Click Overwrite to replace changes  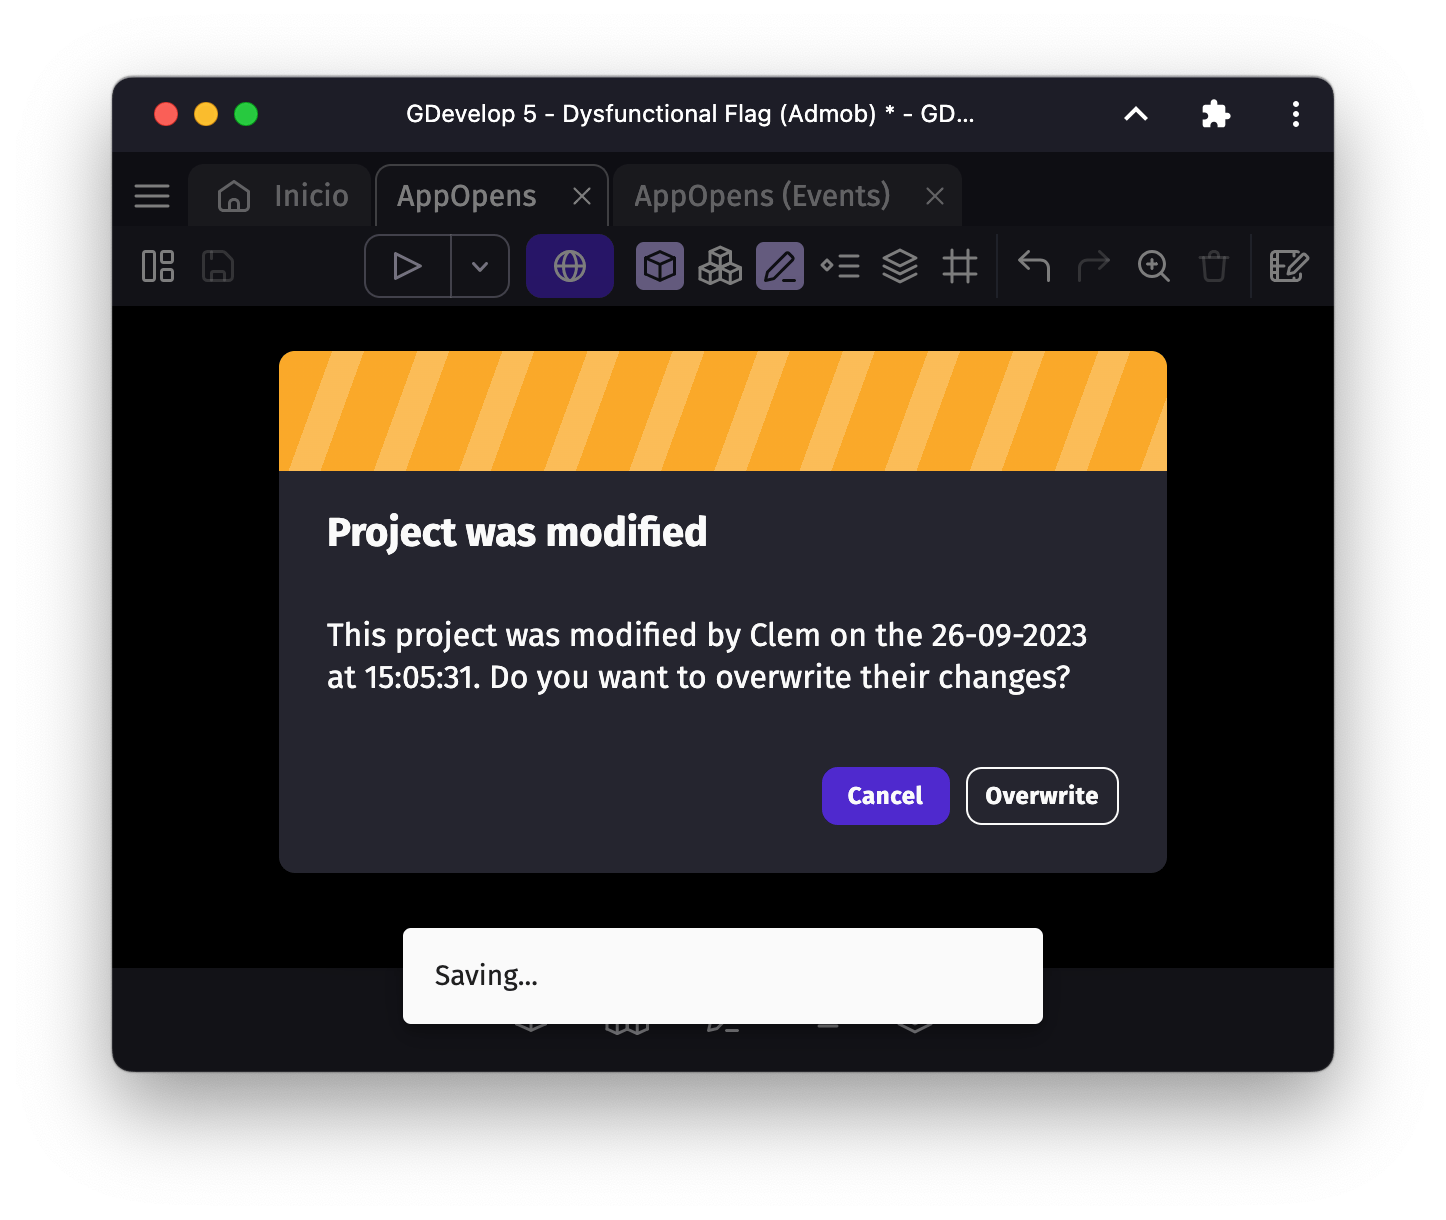click(x=1041, y=796)
